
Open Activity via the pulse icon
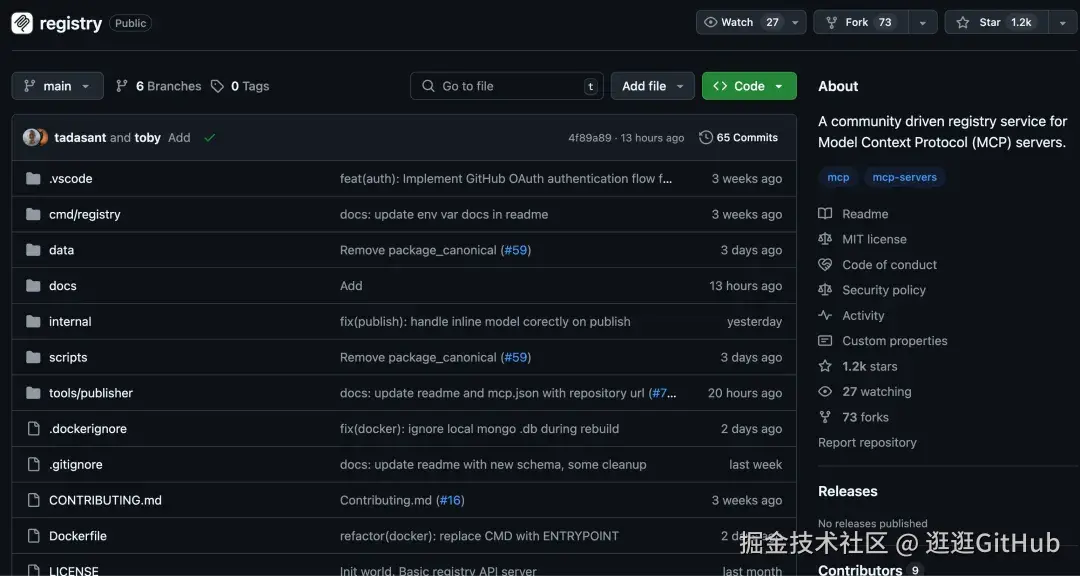point(824,315)
